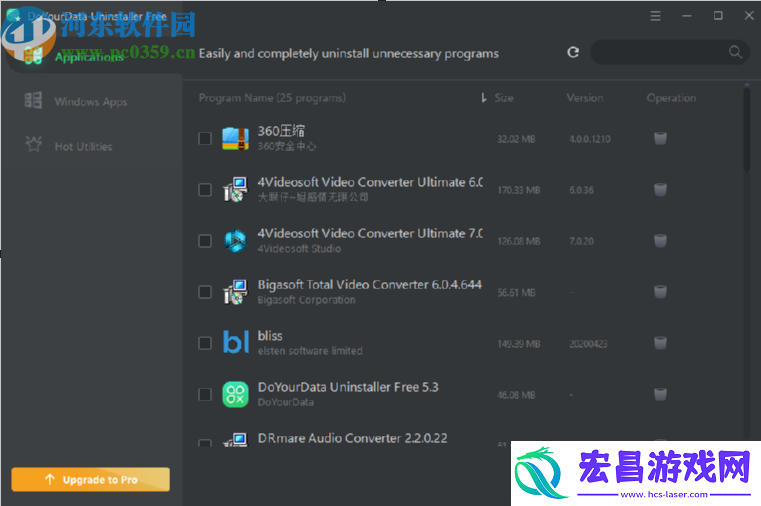This screenshot has width=761, height=506.
Task: Click the Hot Utilities star icon
Action: (33, 144)
